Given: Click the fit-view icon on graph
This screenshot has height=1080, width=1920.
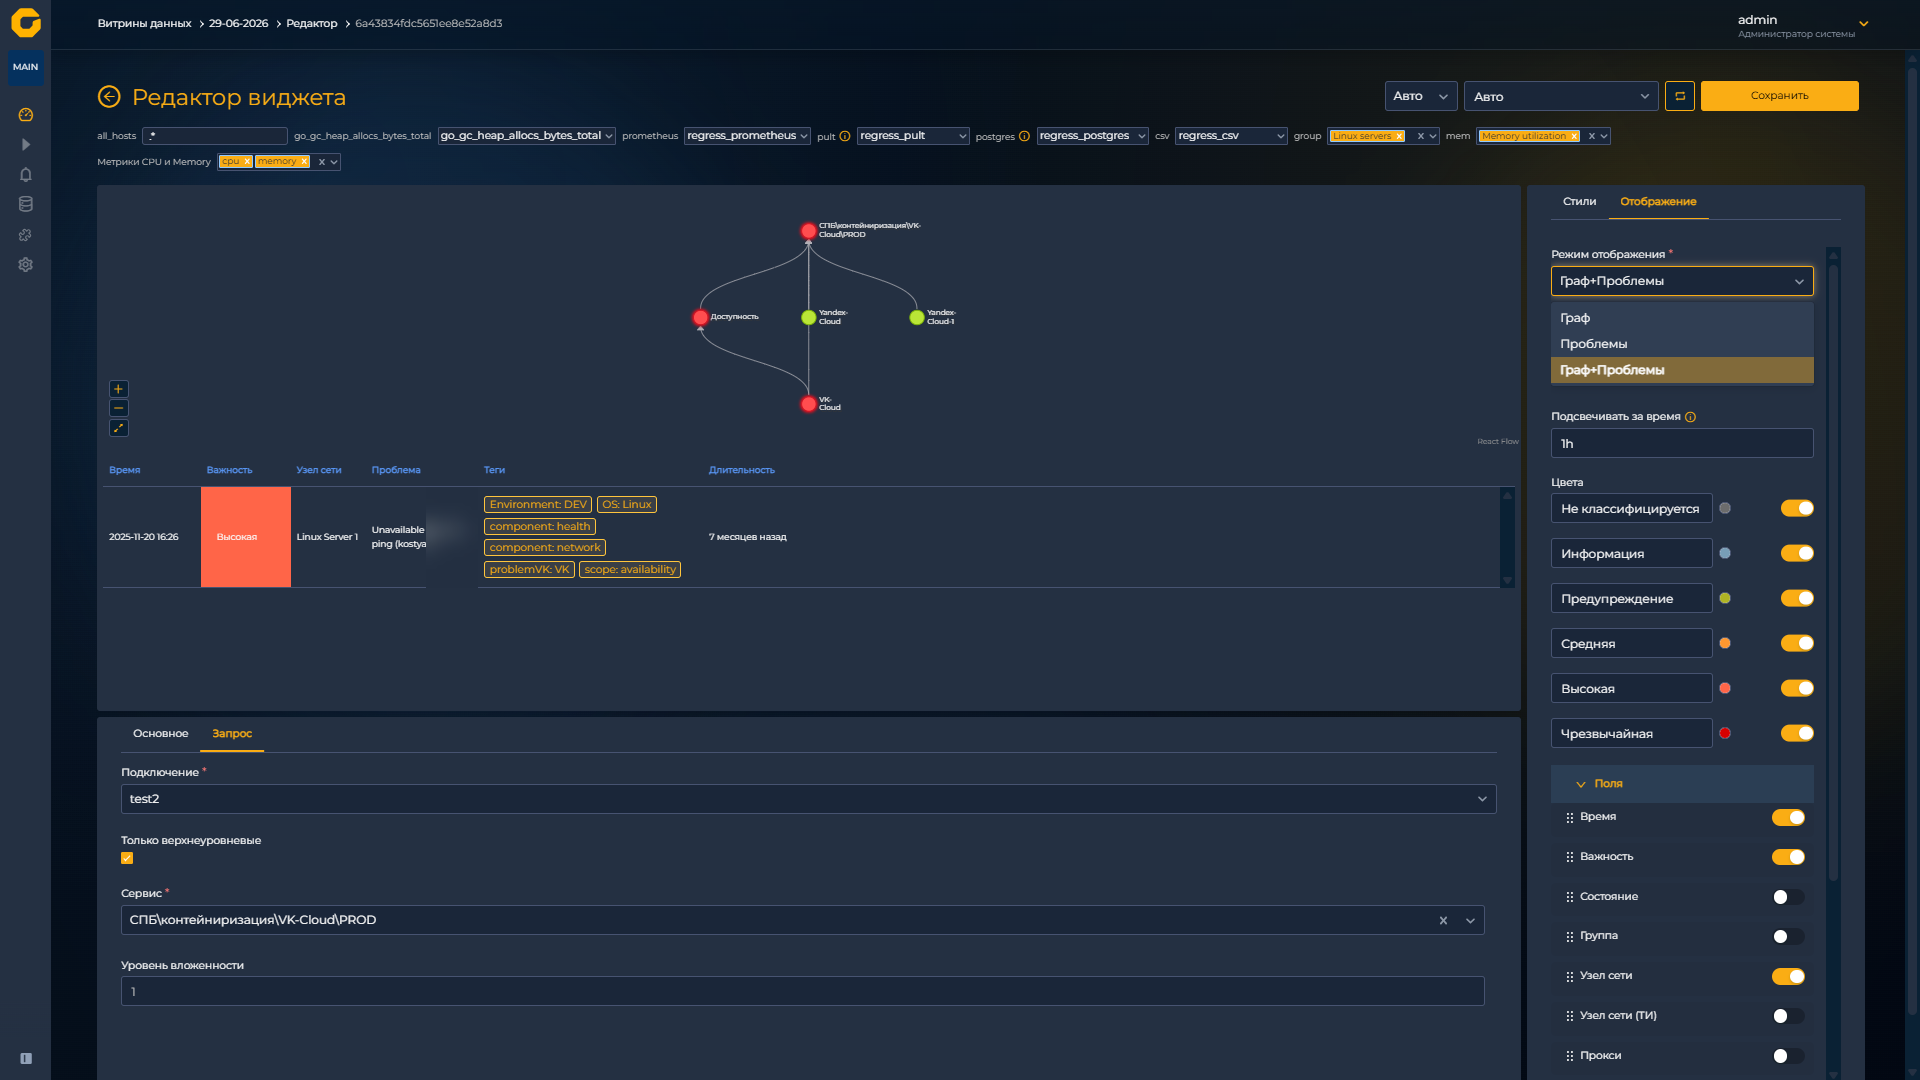Looking at the screenshot, I should [118, 428].
